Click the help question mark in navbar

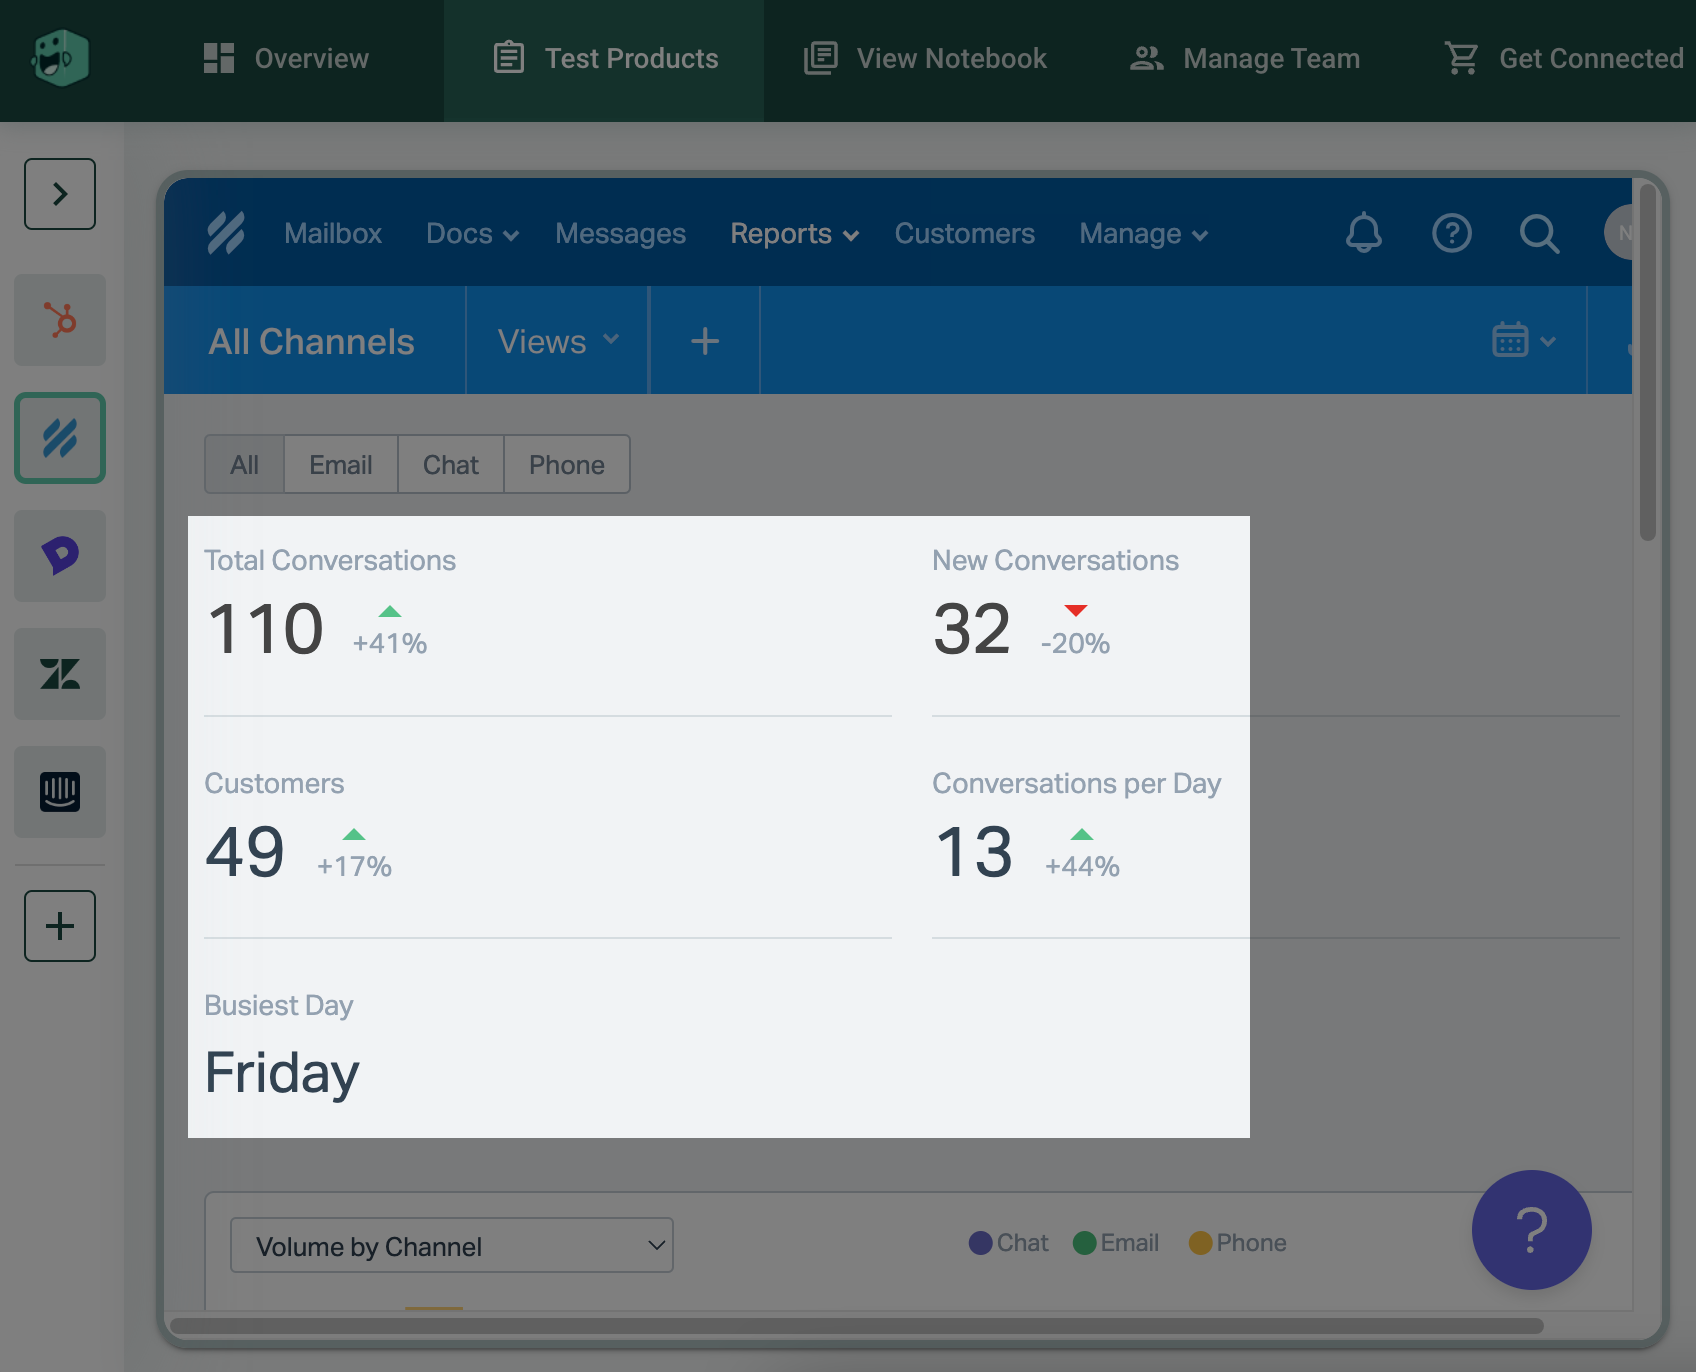(1451, 234)
